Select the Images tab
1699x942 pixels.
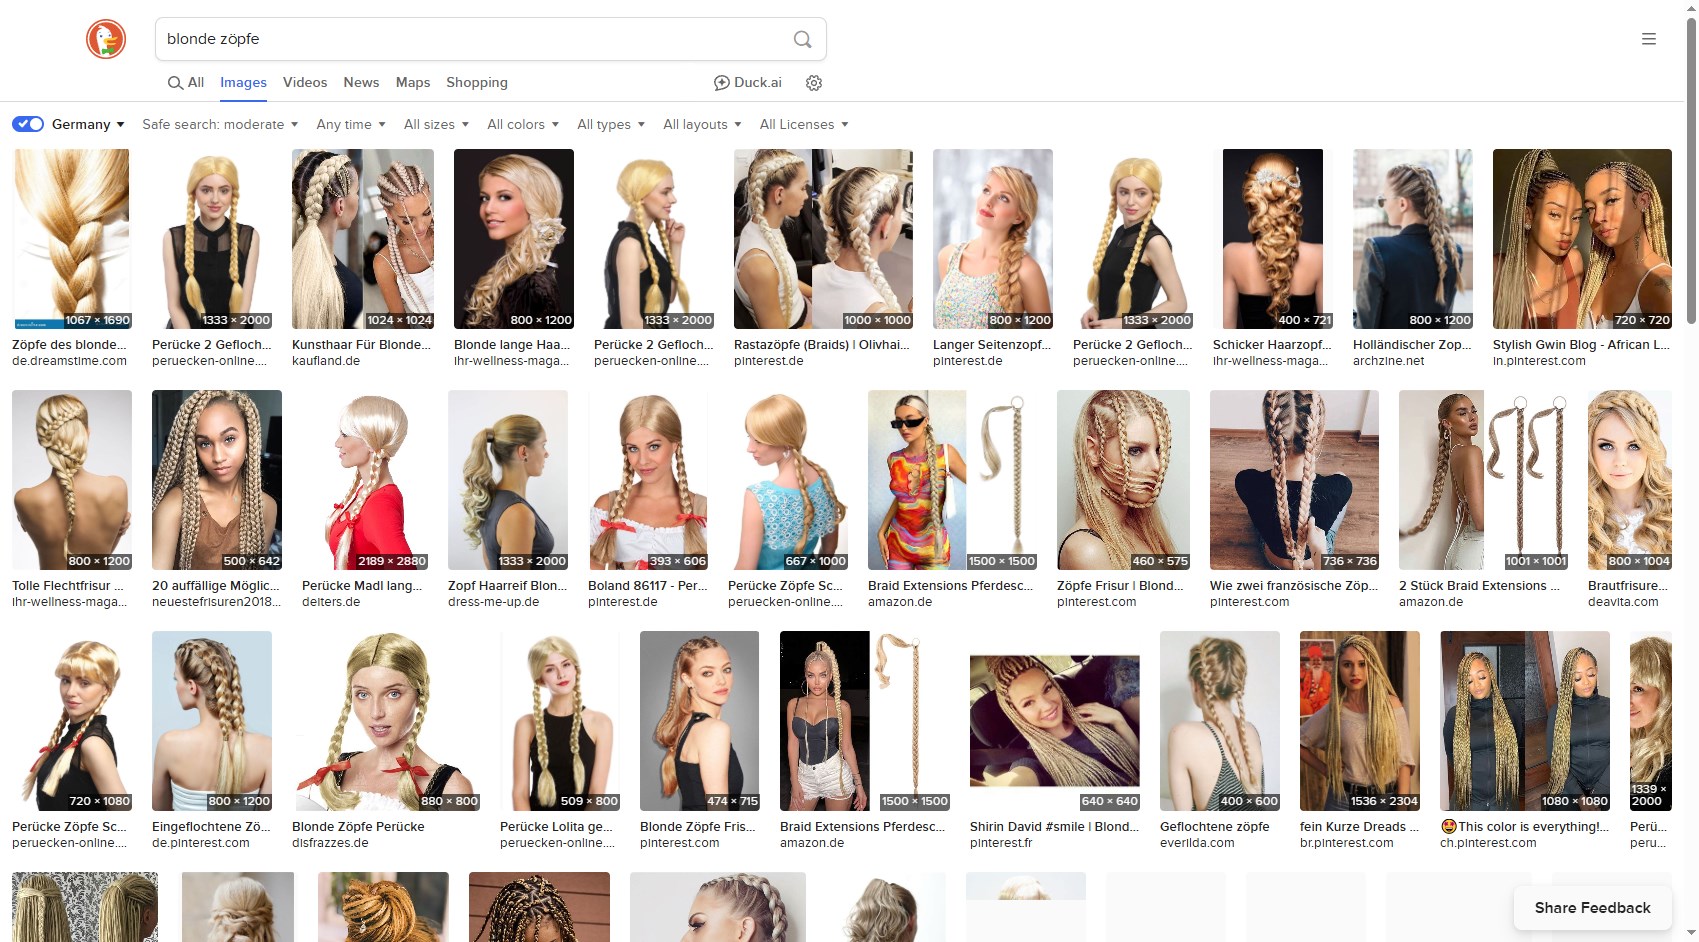243,83
